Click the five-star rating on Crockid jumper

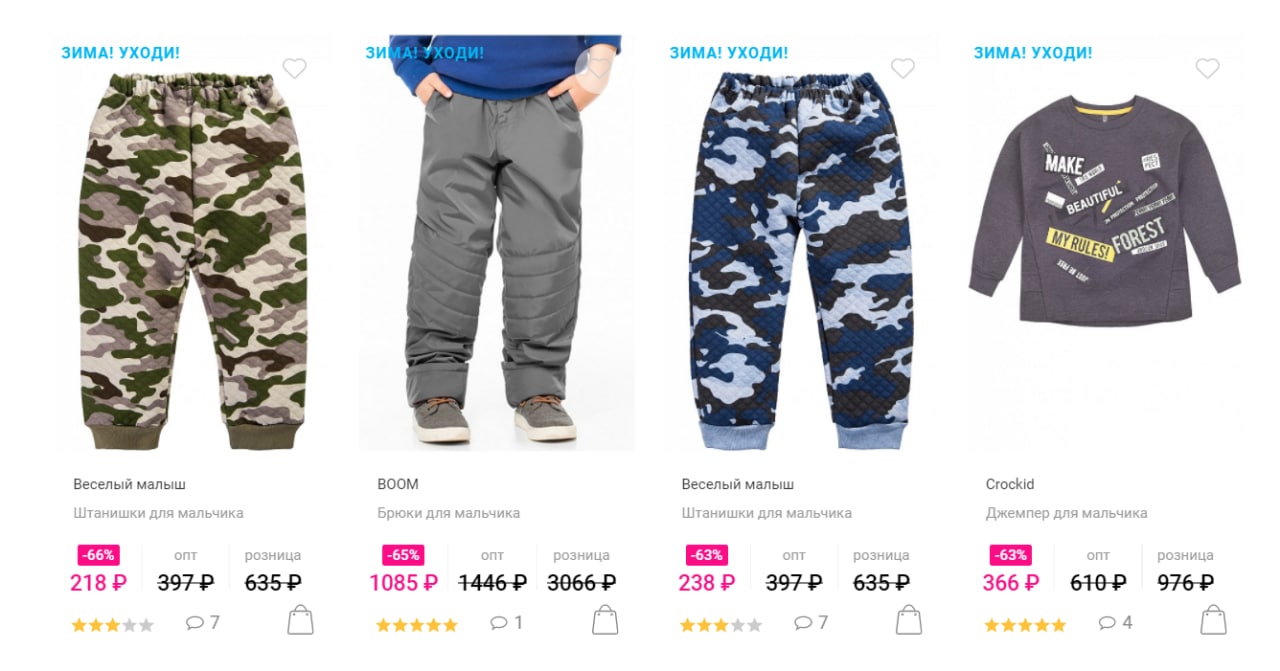[1025, 625]
